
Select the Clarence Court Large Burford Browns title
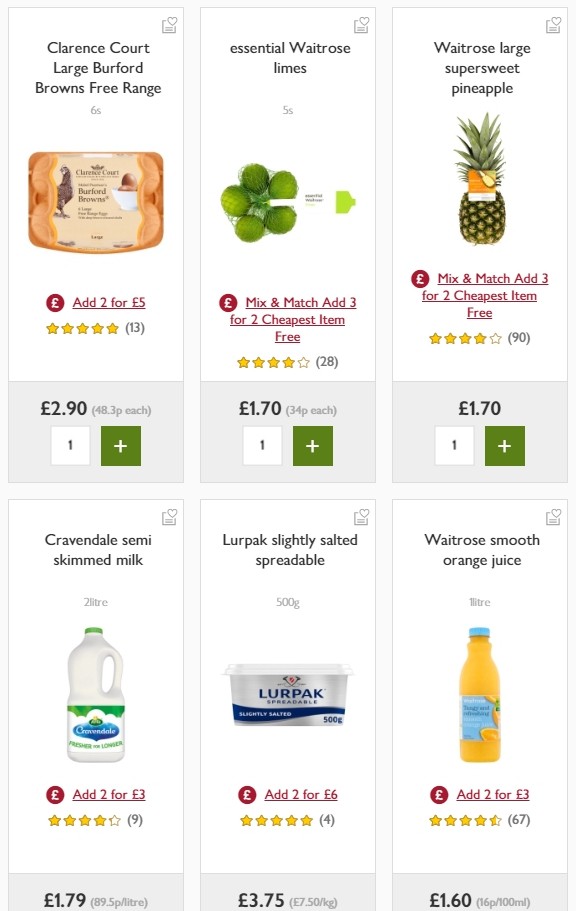point(97,68)
